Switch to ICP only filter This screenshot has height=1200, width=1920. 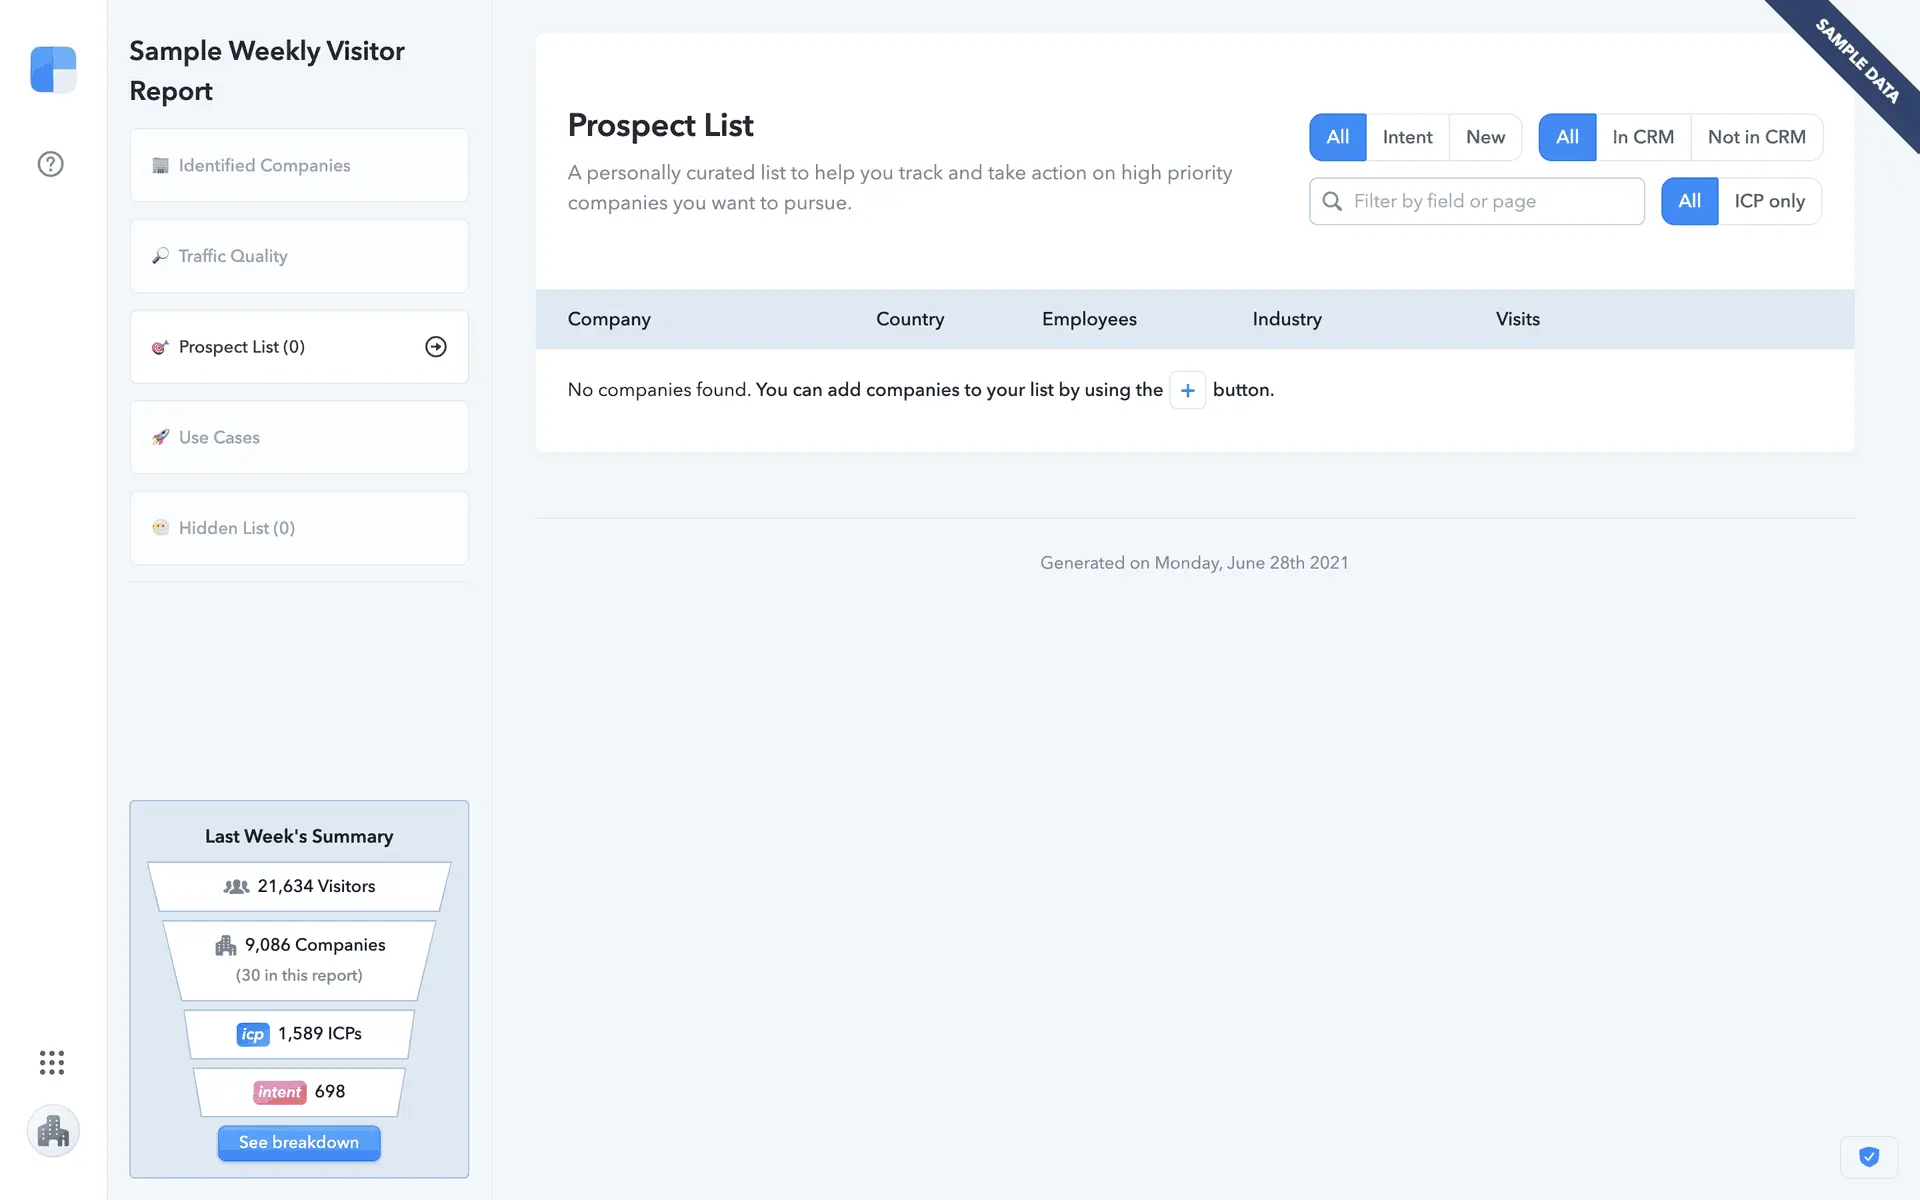click(1769, 201)
